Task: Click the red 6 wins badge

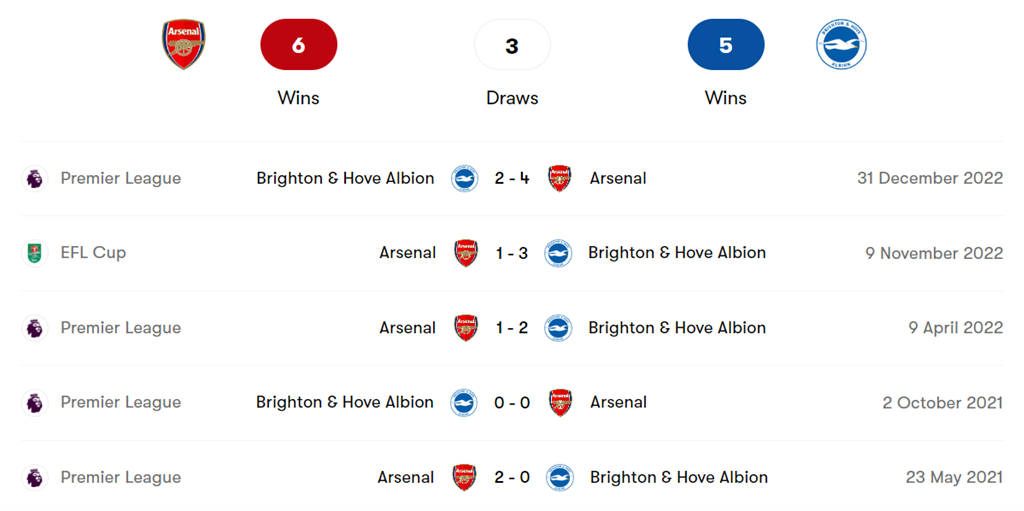Action: 298,45
